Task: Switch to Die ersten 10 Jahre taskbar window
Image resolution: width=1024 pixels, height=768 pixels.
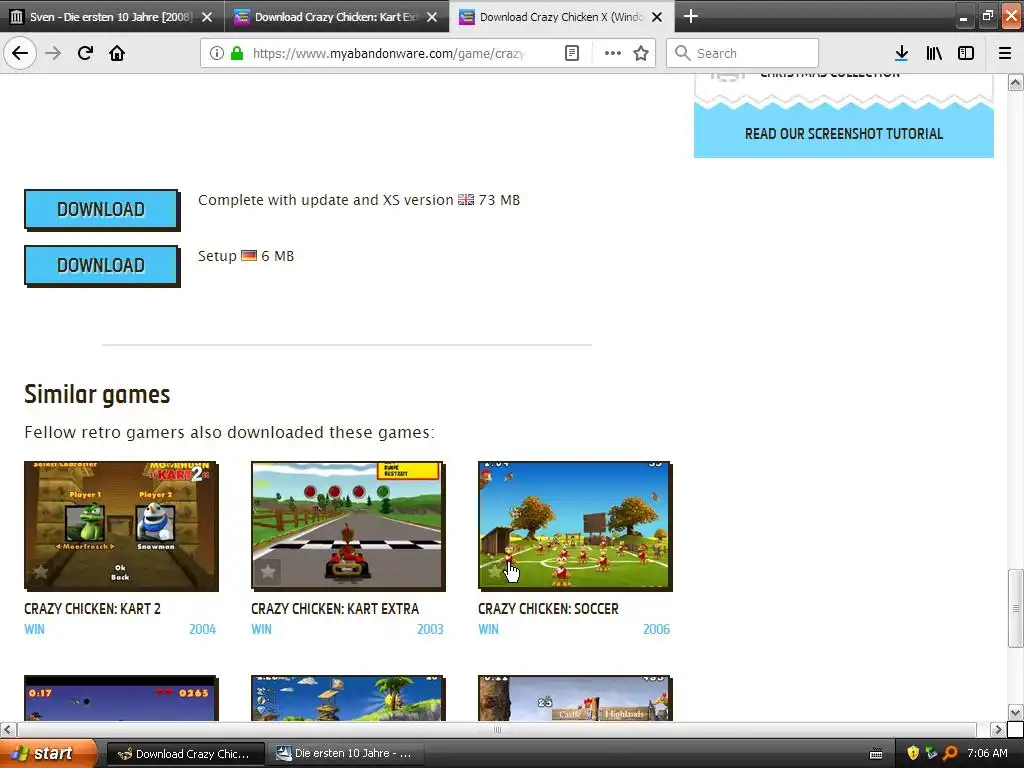Action: pos(346,754)
